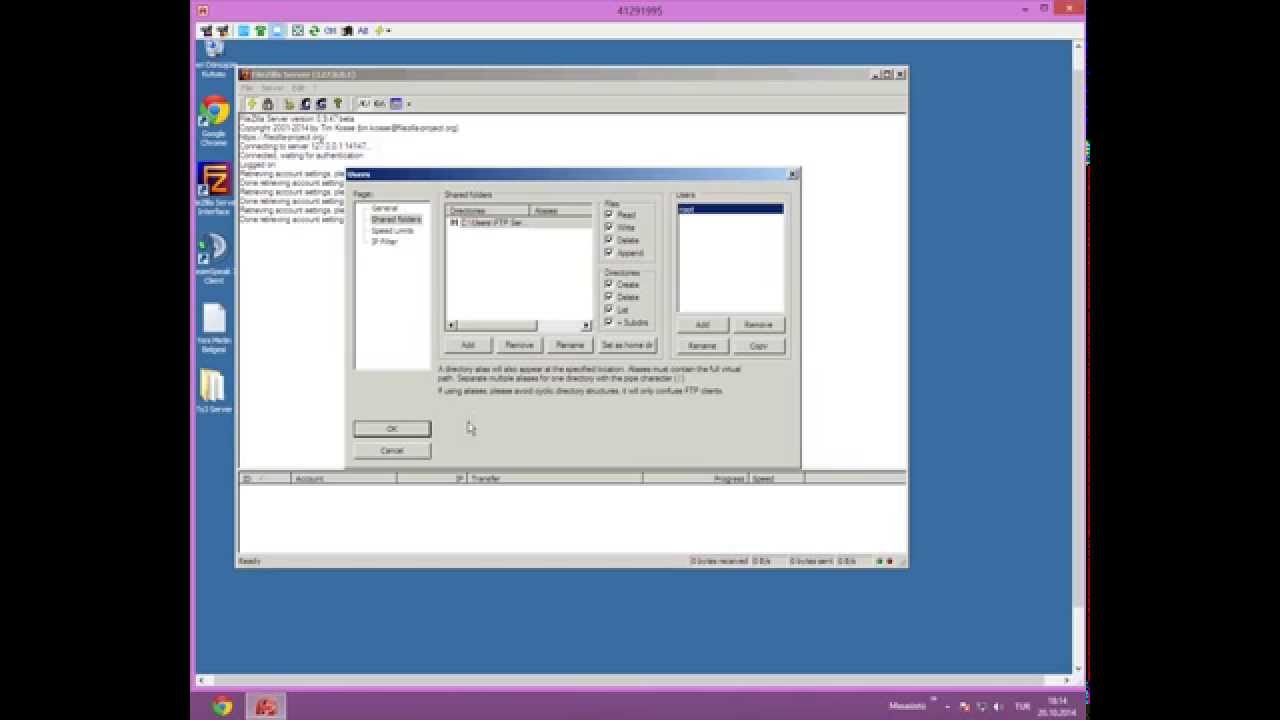
Task: Select General page in Users dialog tree
Action: pos(384,208)
